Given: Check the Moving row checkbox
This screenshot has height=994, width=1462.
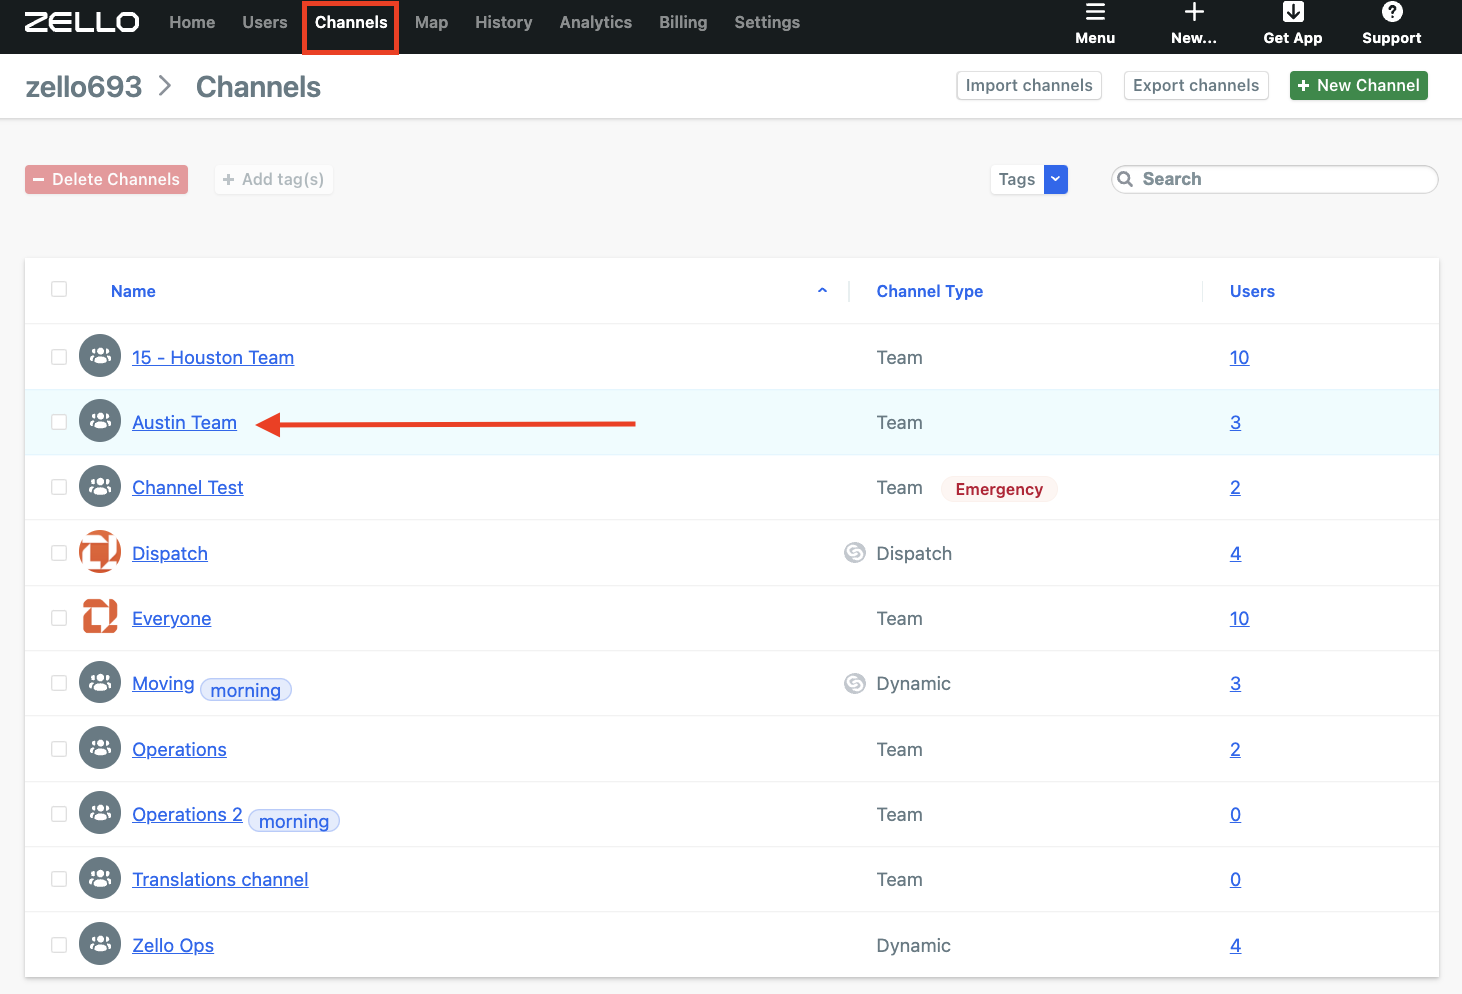Looking at the screenshot, I should tap(59, 683).
